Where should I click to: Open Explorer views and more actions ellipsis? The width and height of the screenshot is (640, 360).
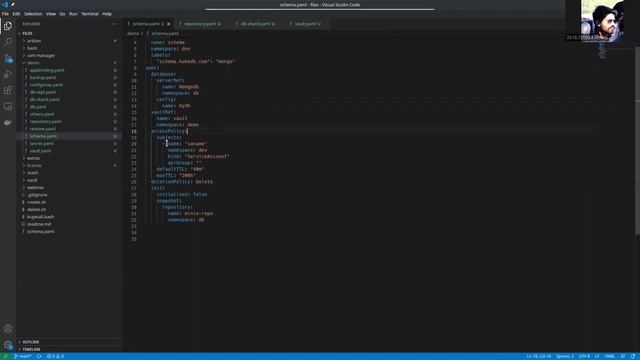(114, 24)
